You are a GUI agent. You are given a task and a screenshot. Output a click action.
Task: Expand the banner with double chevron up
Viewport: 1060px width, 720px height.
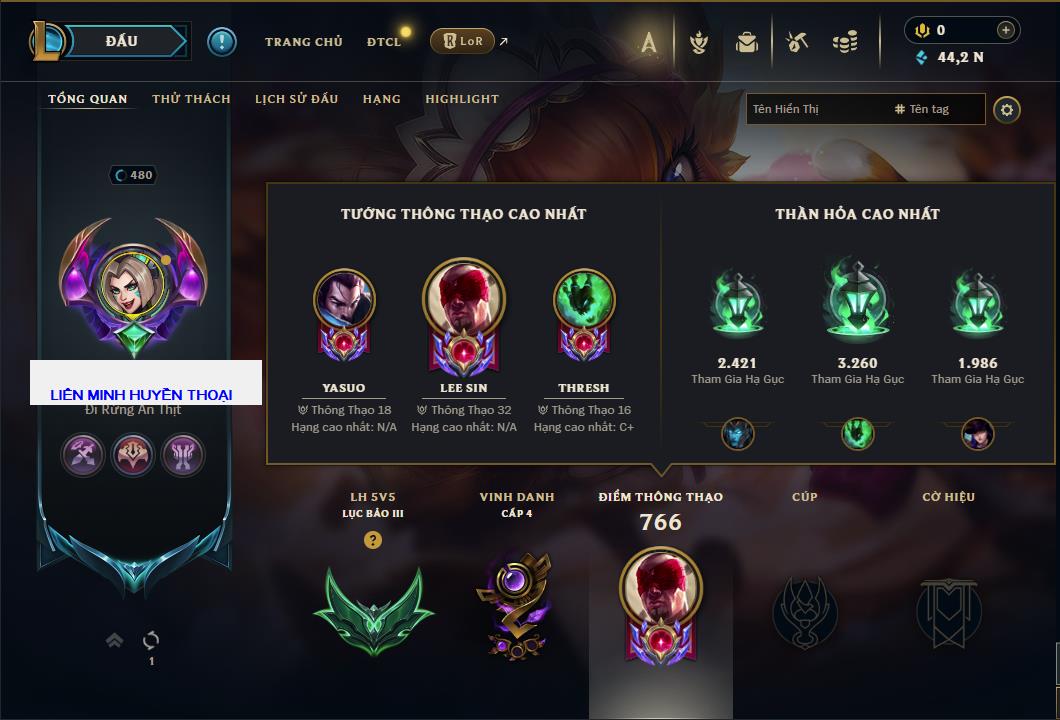114,640
